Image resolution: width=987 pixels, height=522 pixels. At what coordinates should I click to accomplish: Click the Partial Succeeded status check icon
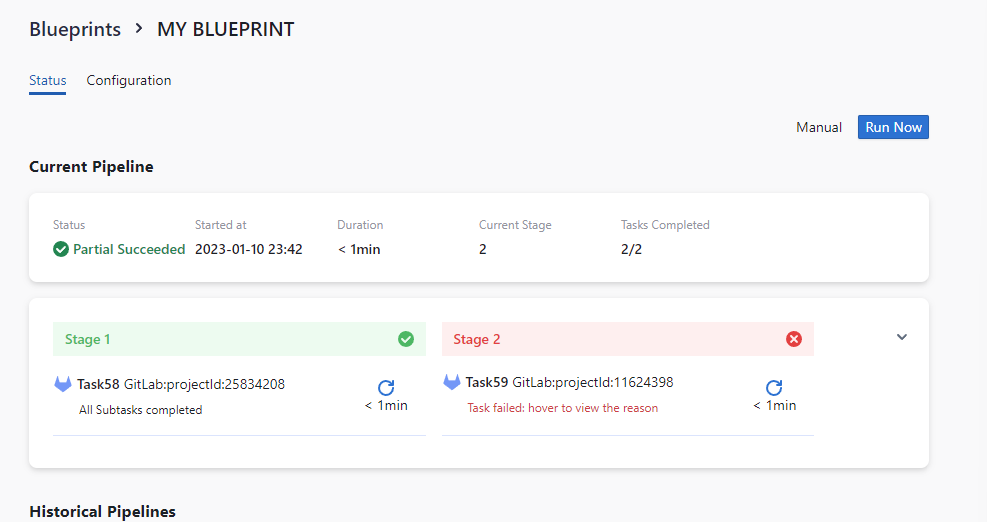[60, 249]
